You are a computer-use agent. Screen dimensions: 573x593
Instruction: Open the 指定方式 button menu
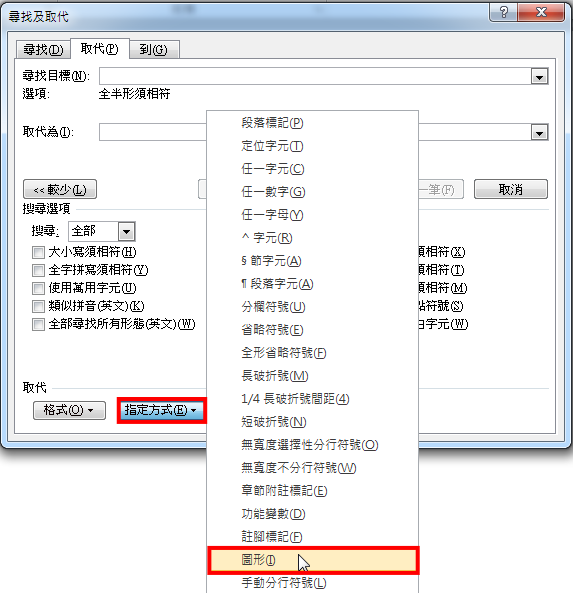[x=161, y=410]
